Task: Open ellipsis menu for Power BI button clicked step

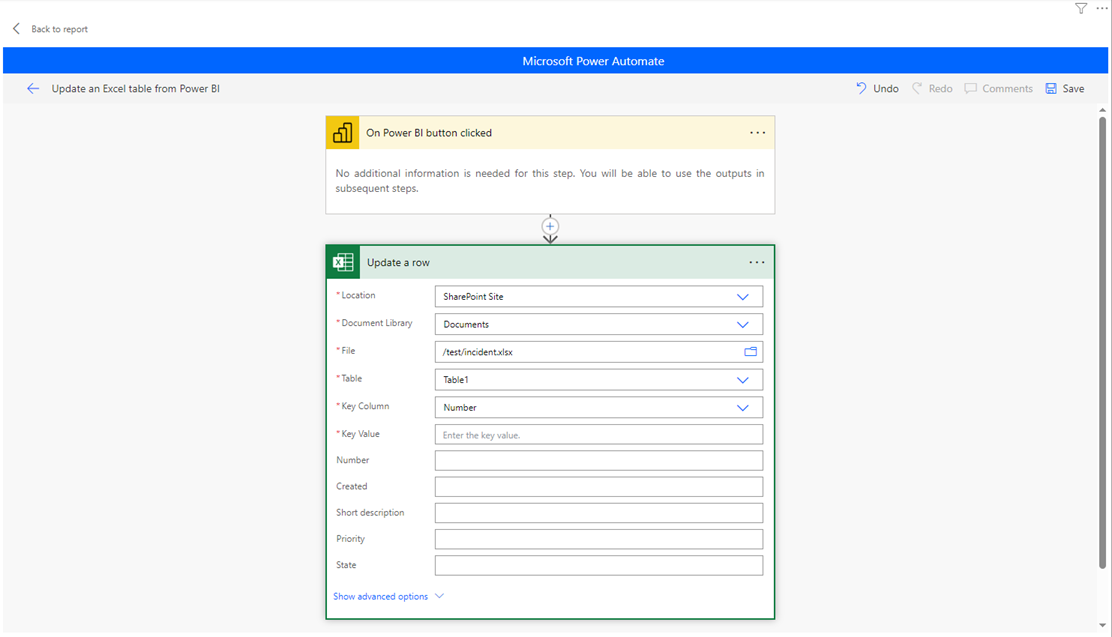Action: click(x=757, y=133)
